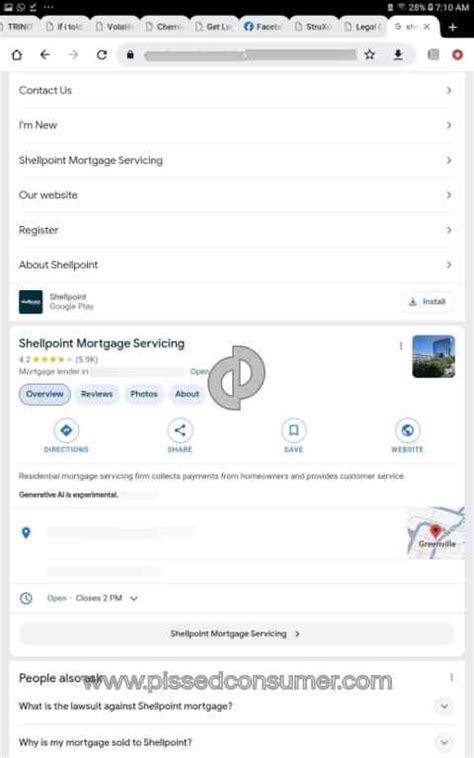Viewport: 474px width, 758px height.
Task: Tap the Wi-Fi icon in status bar
Action: 401,7
